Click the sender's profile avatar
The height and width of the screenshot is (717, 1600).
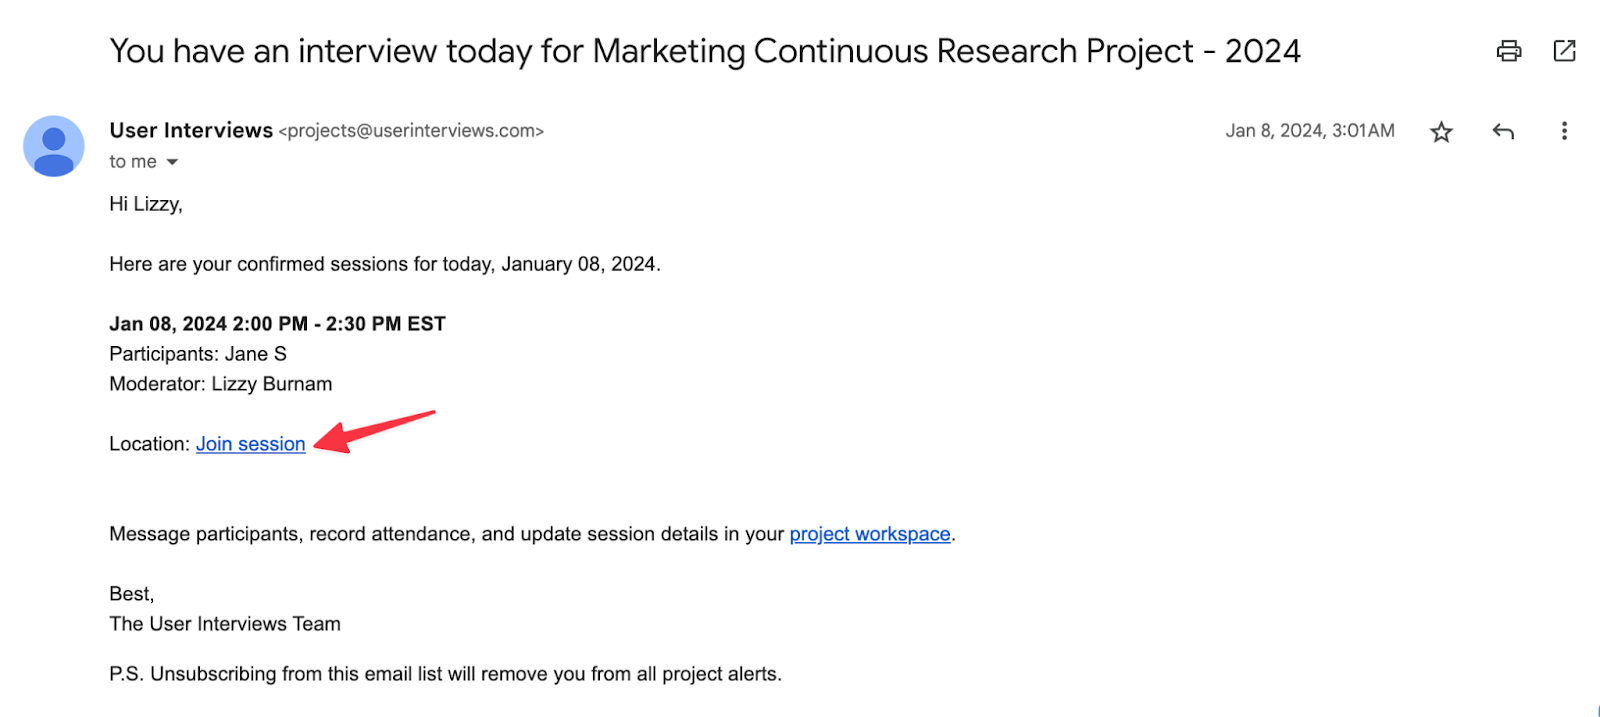point(54,146)
